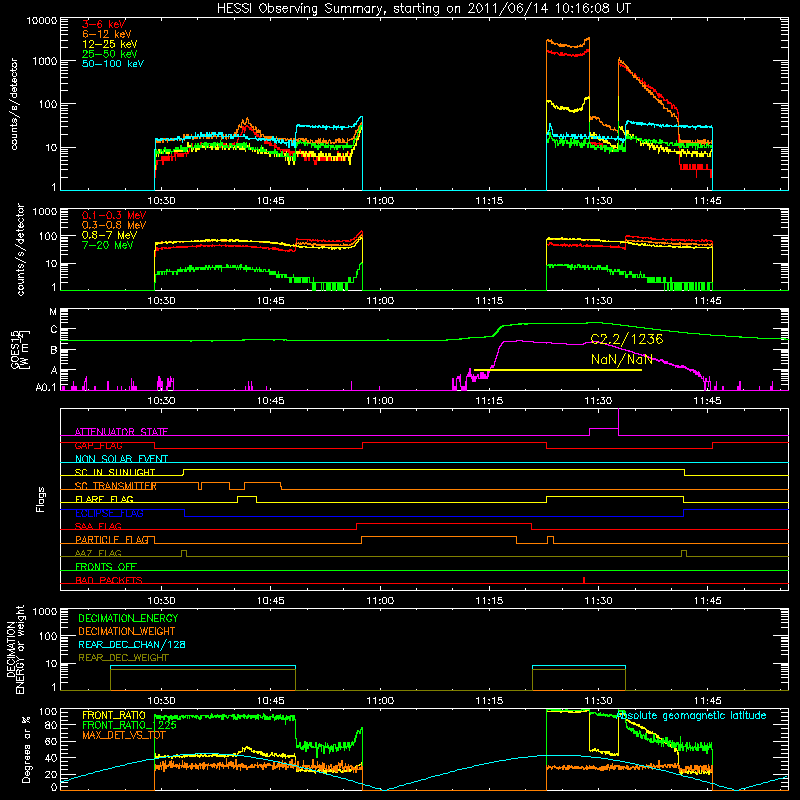
Task: Click the yellow flare duration bar in GOES panel
Action: click(x=558, y=370)
